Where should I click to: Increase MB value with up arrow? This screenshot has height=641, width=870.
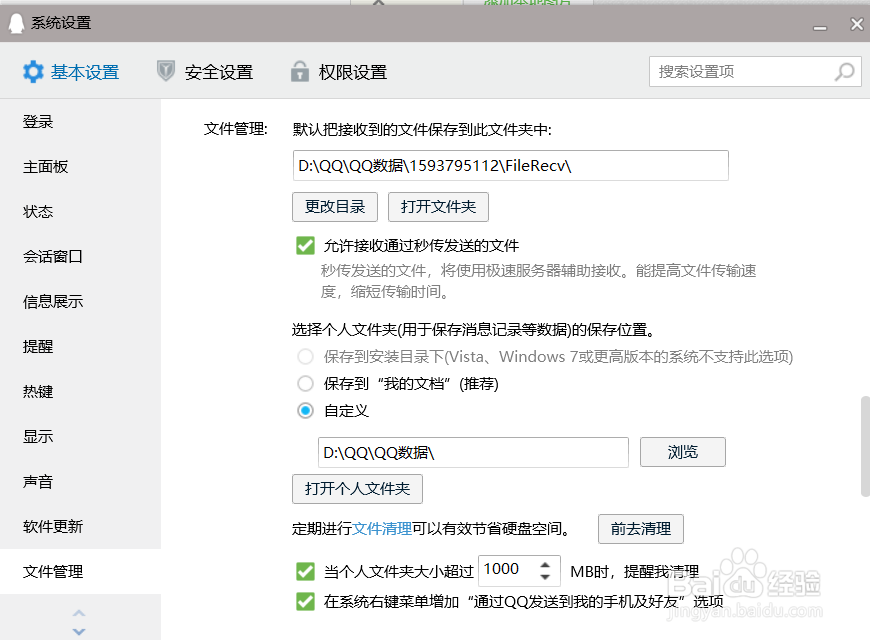545,564
